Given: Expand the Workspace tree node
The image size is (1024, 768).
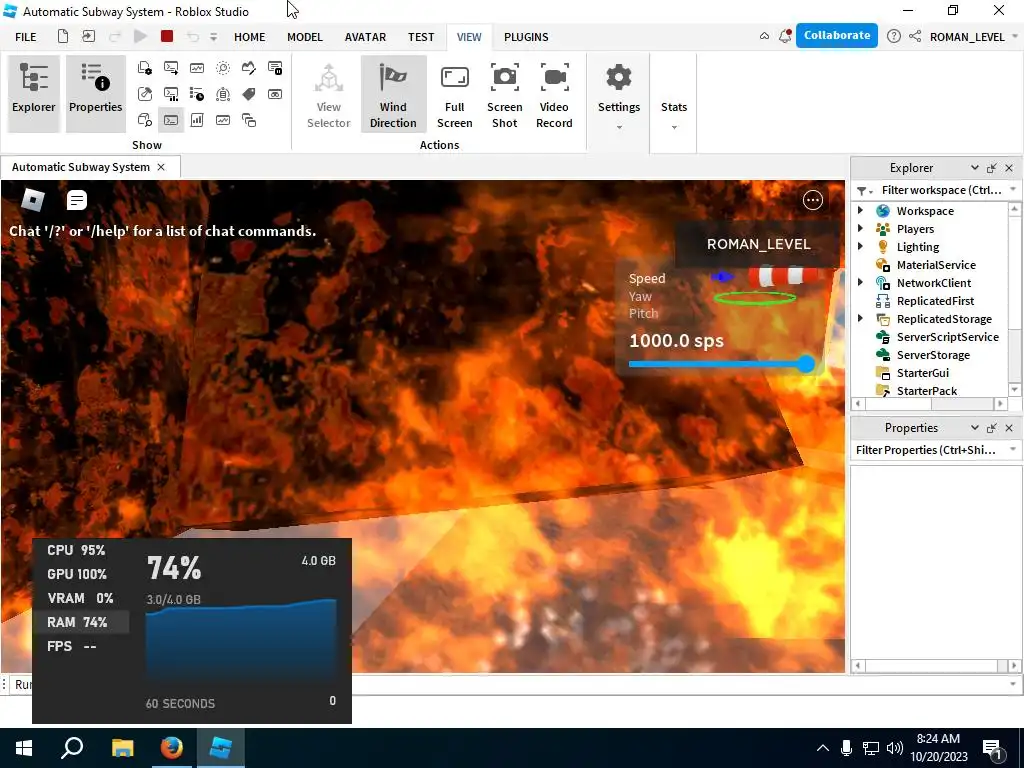Looking at the screenshot, I should point(861,210).
